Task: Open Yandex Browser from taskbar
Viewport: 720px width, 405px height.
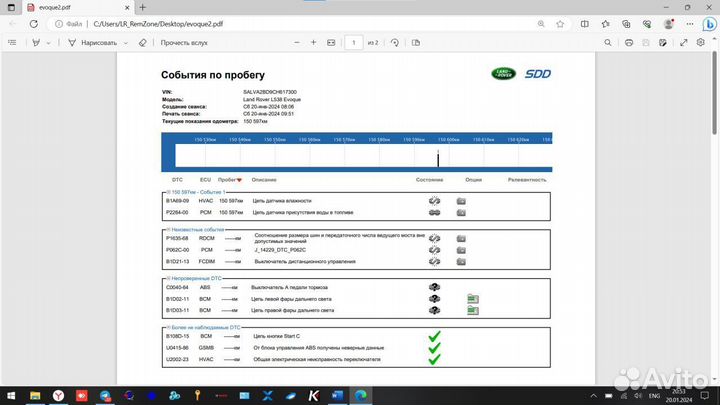Action: (58, 395)
